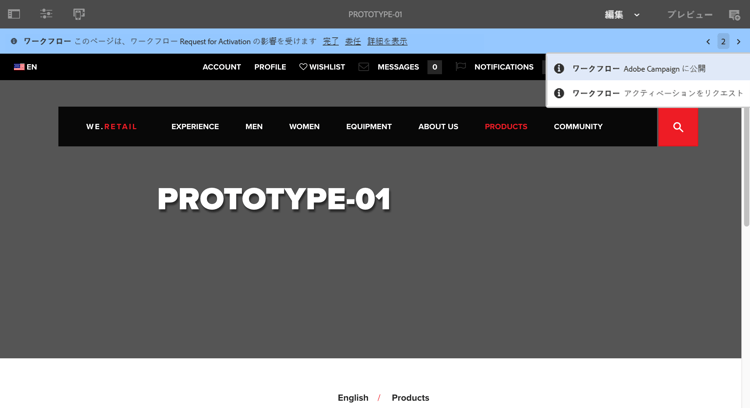750x408 pixels.
Task: Click the red search magnifier button
Action: pos(678,127)
